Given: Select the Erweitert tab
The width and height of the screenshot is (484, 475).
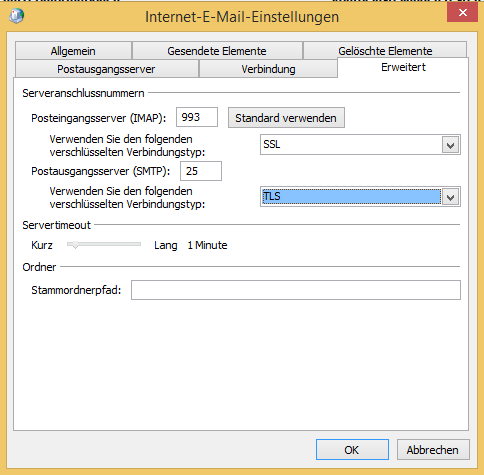Looking at the screenshot, I should (x=403, y=68).
